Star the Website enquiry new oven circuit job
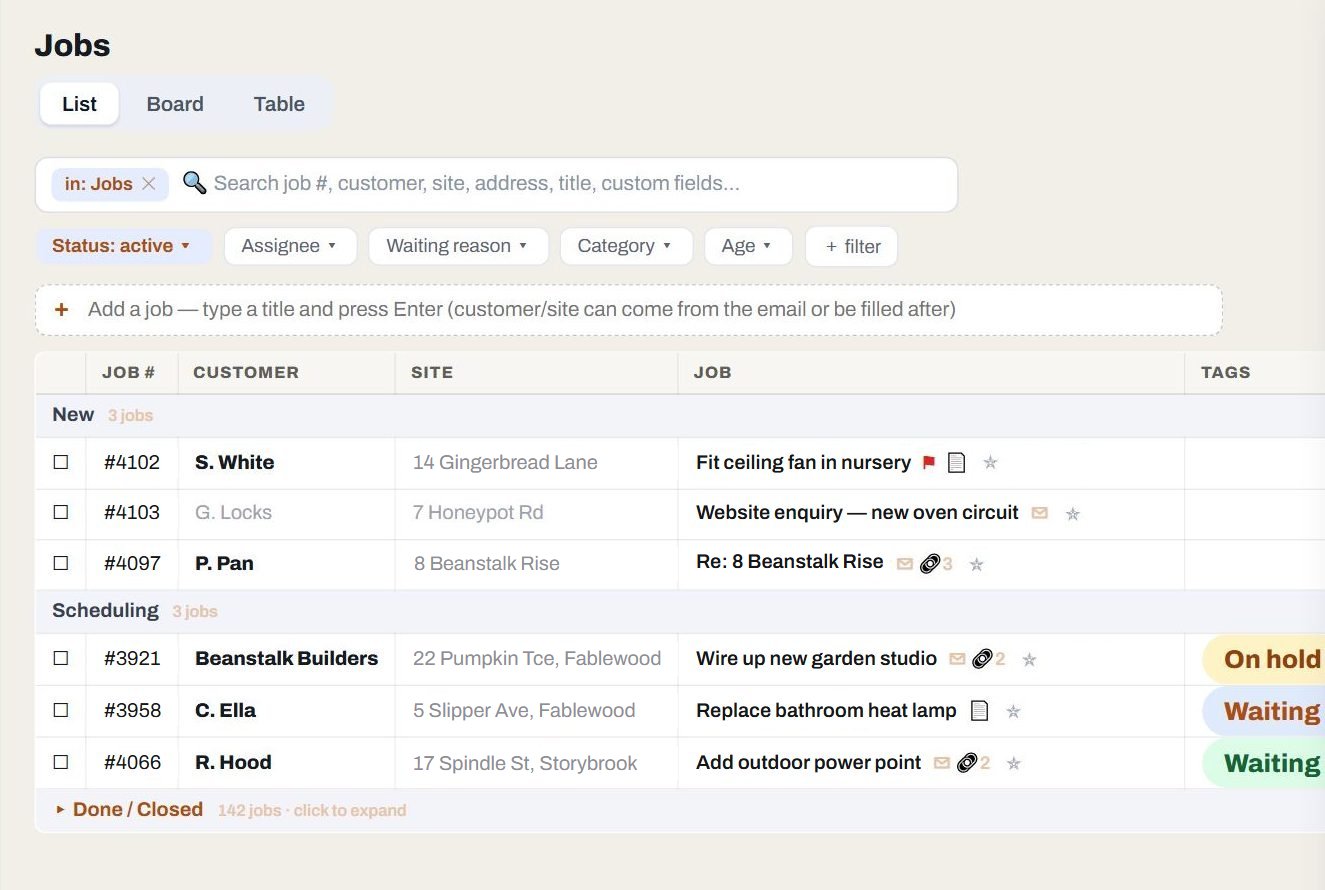 pos(1073,514)
